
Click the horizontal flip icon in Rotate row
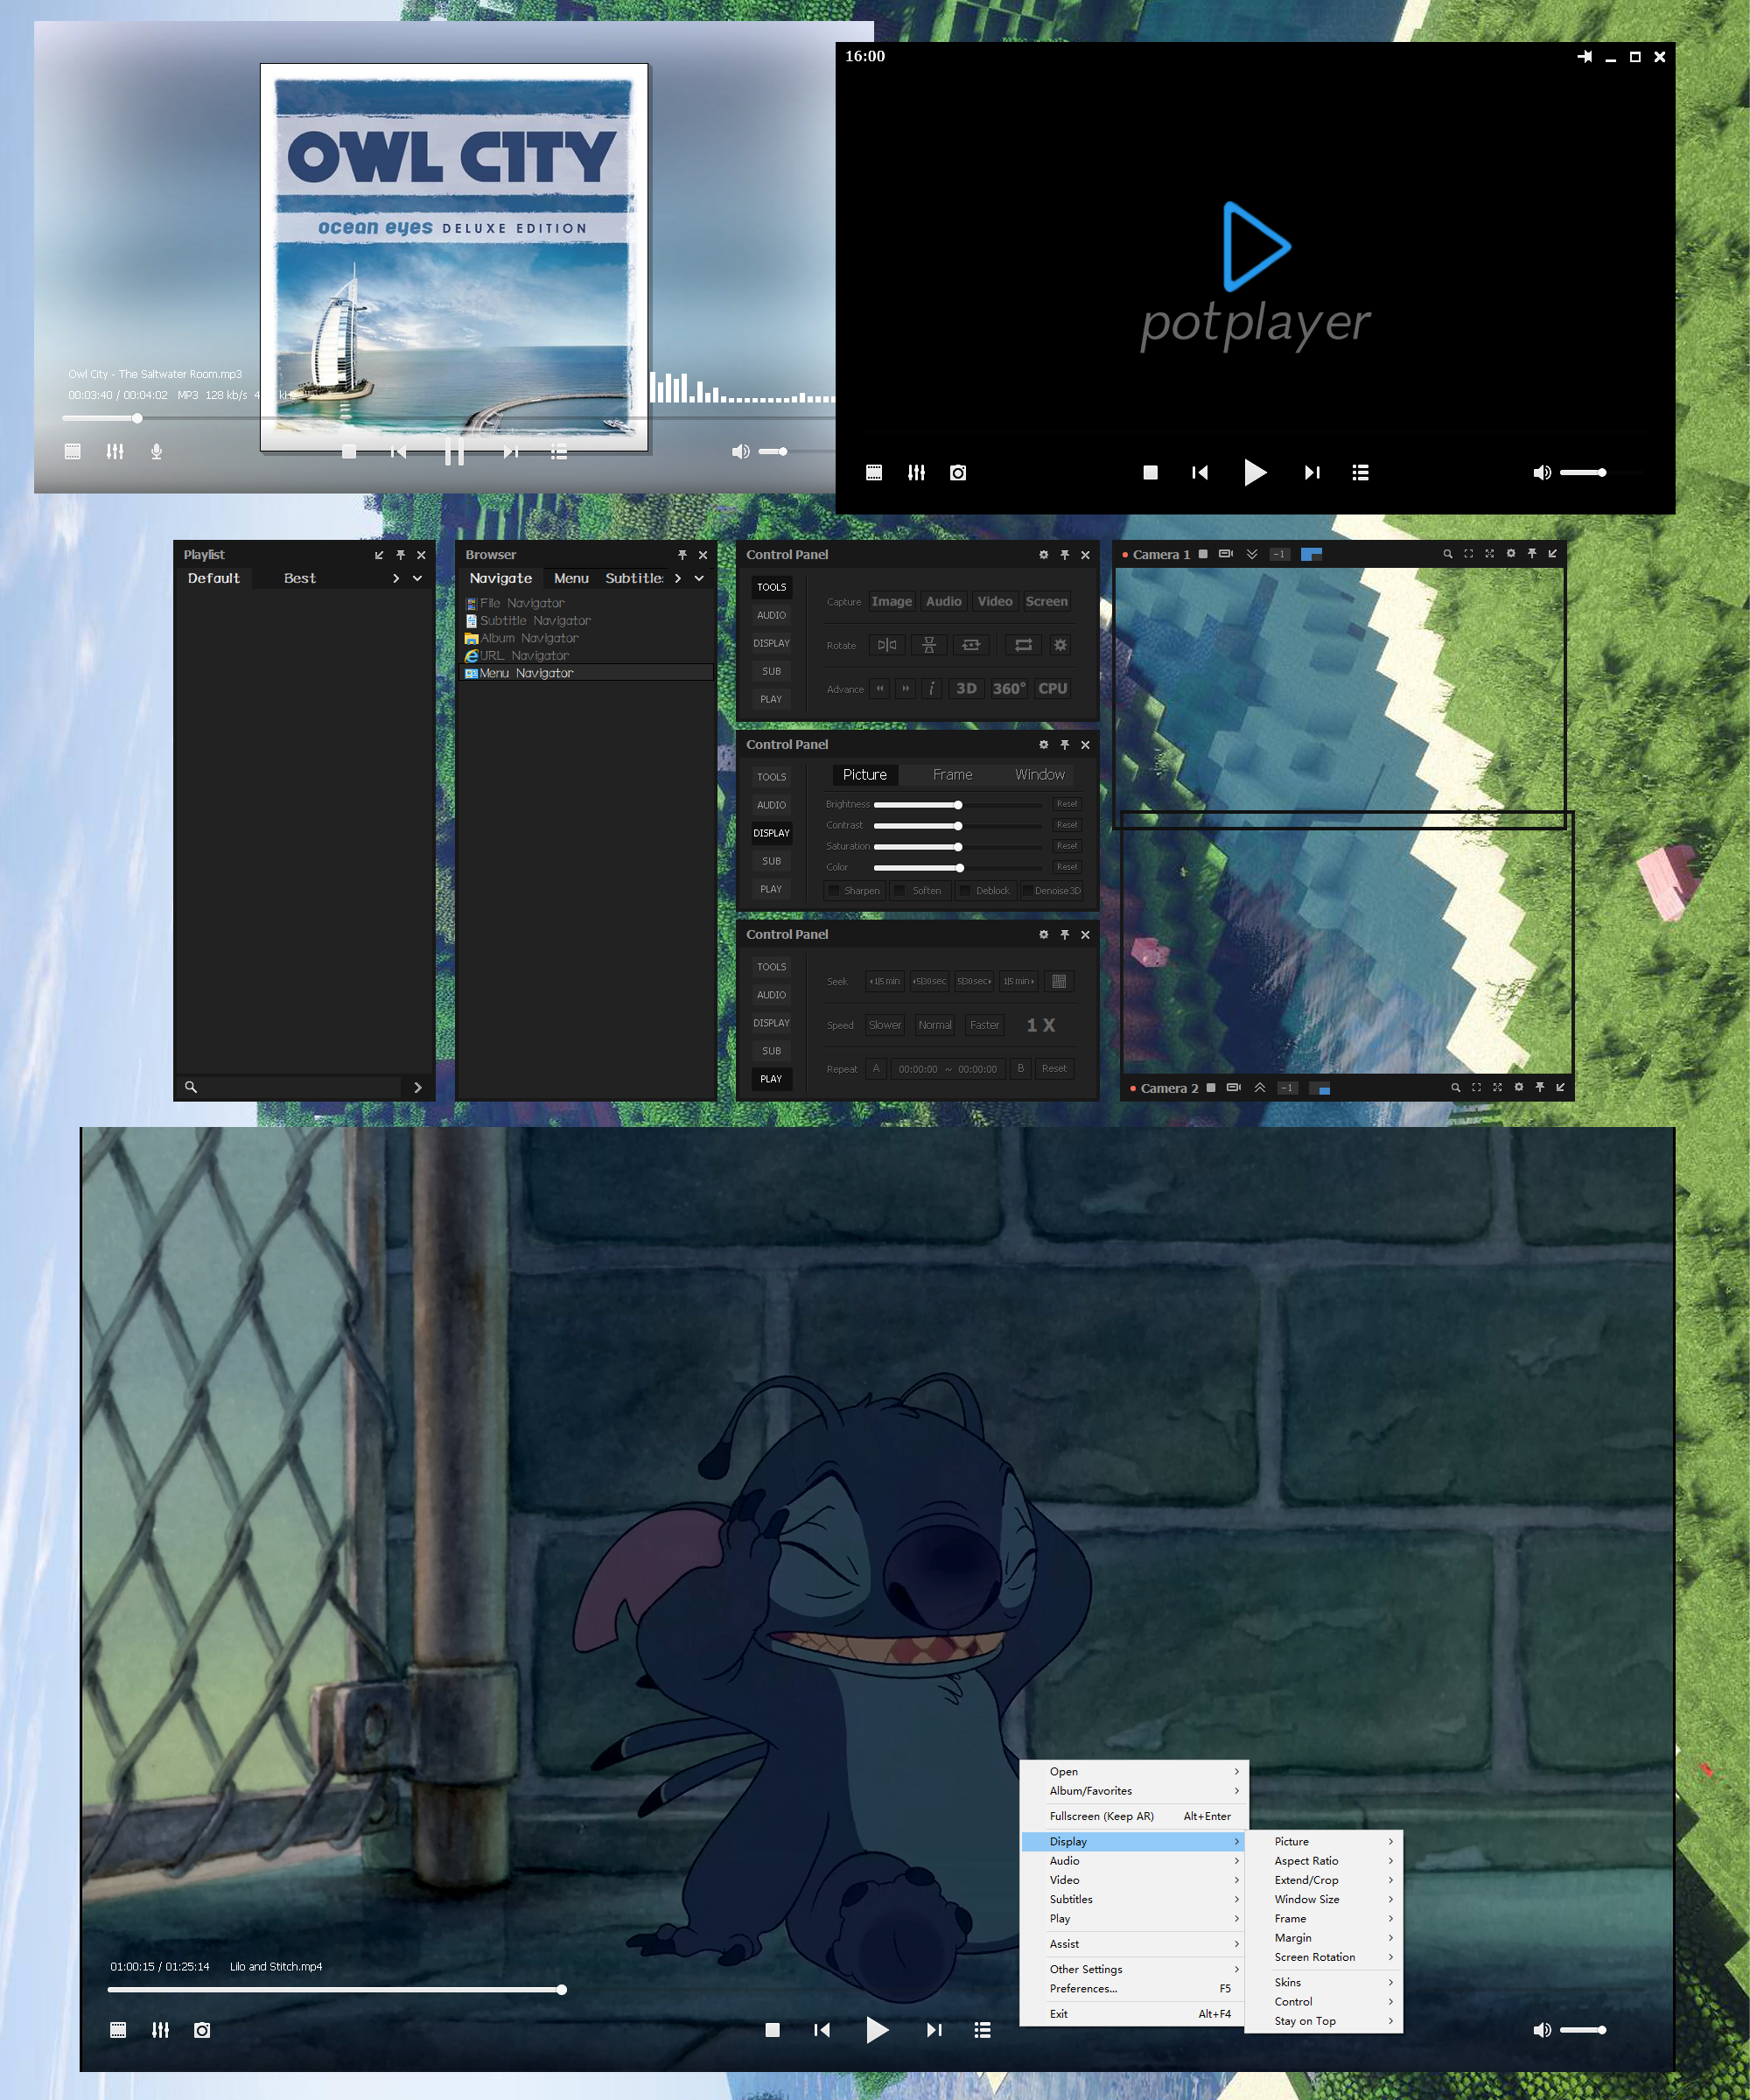886,645
